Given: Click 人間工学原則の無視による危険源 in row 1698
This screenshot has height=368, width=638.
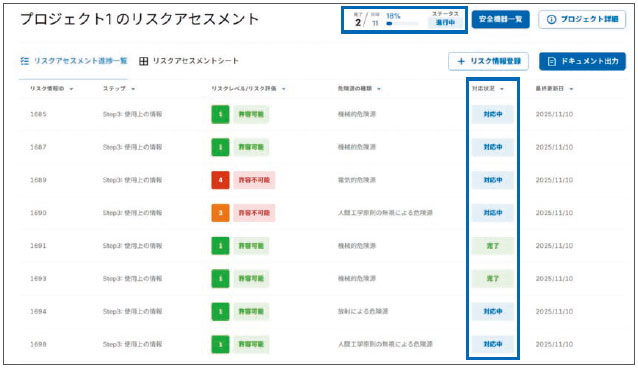Looking at the screenshot, I should click(x=385, y=344).
